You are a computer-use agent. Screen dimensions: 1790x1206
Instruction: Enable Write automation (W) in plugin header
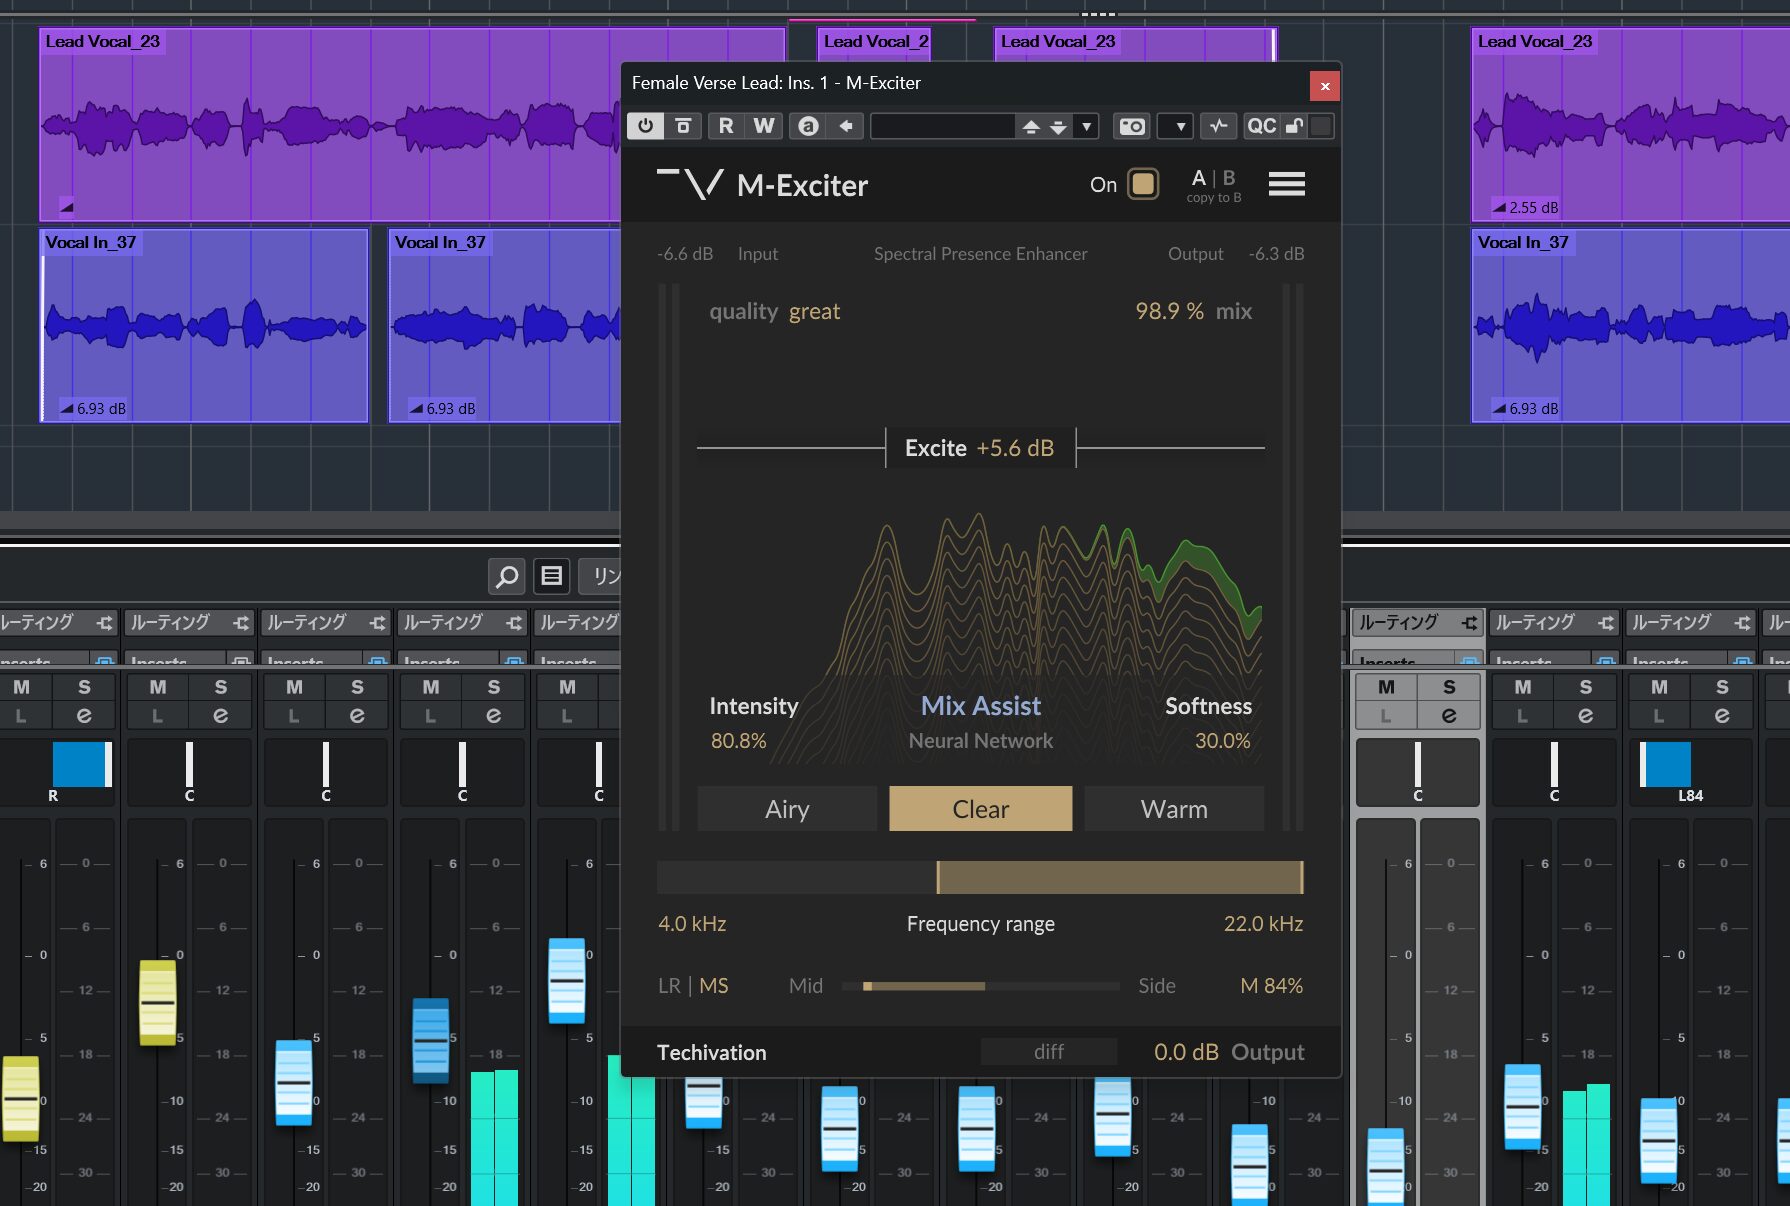[764, 126]
